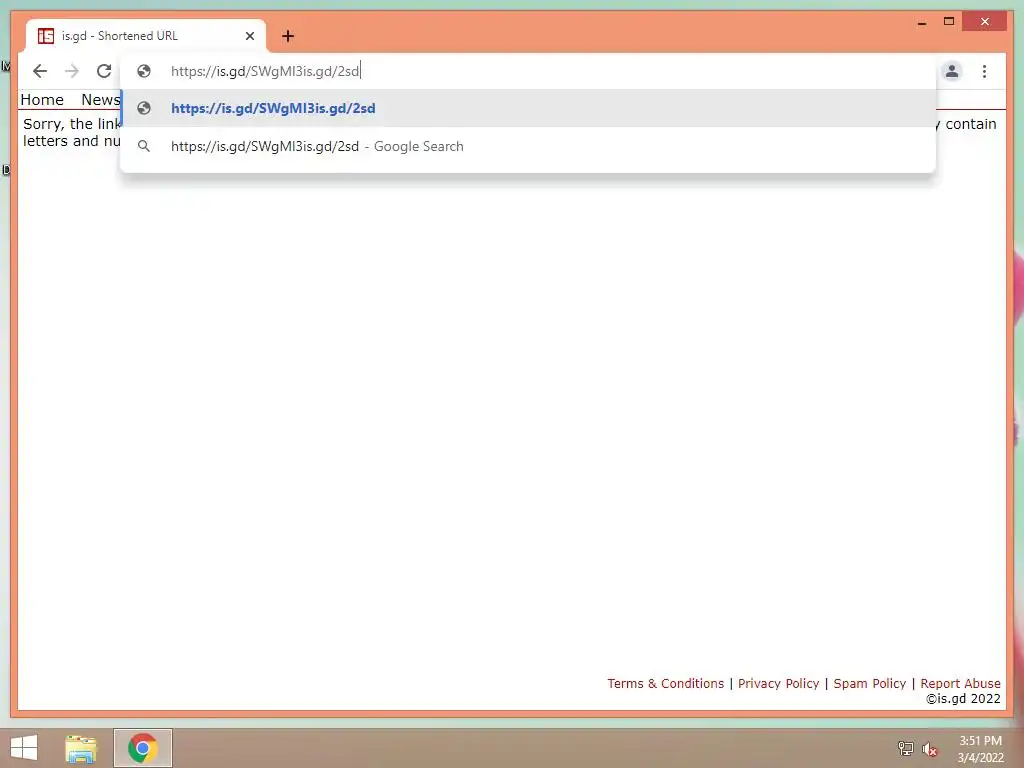This screenshot has height=768, width=1024.
Task: Close the is.gd - Shortened URL tab
Action: click(249, 36)
